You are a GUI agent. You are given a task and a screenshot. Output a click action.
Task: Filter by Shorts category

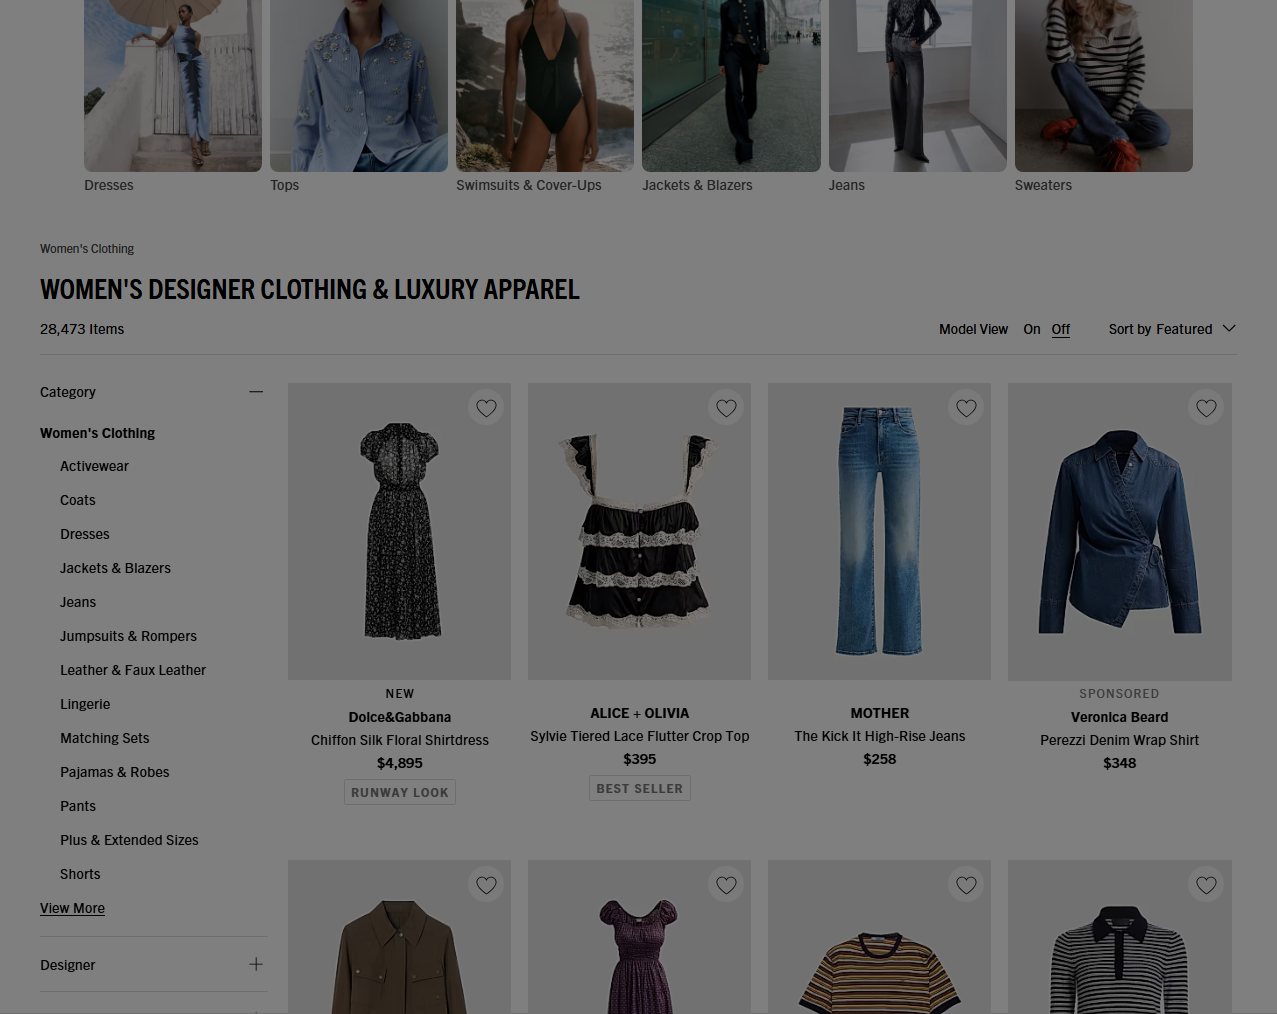[x=80, y=874]
